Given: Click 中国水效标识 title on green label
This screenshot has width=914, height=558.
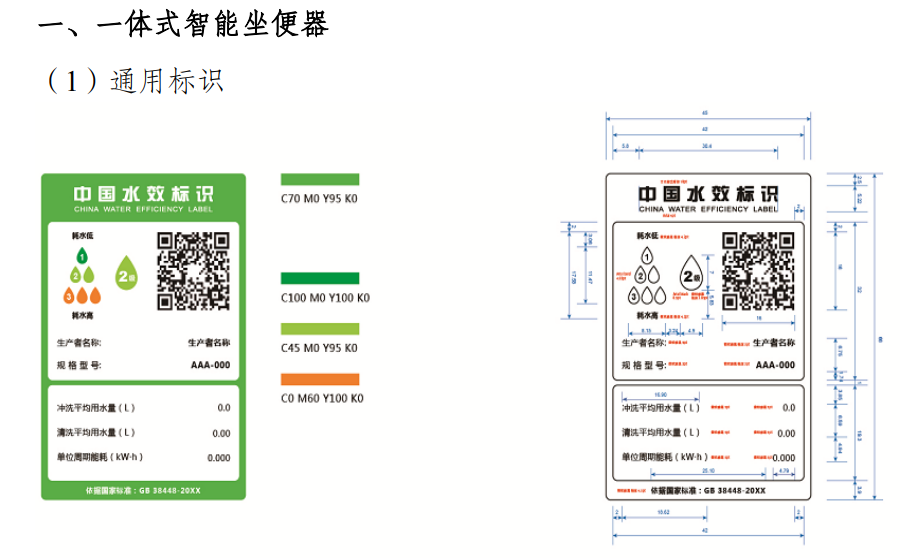Looking at the screenshot, I should [143, 194].
